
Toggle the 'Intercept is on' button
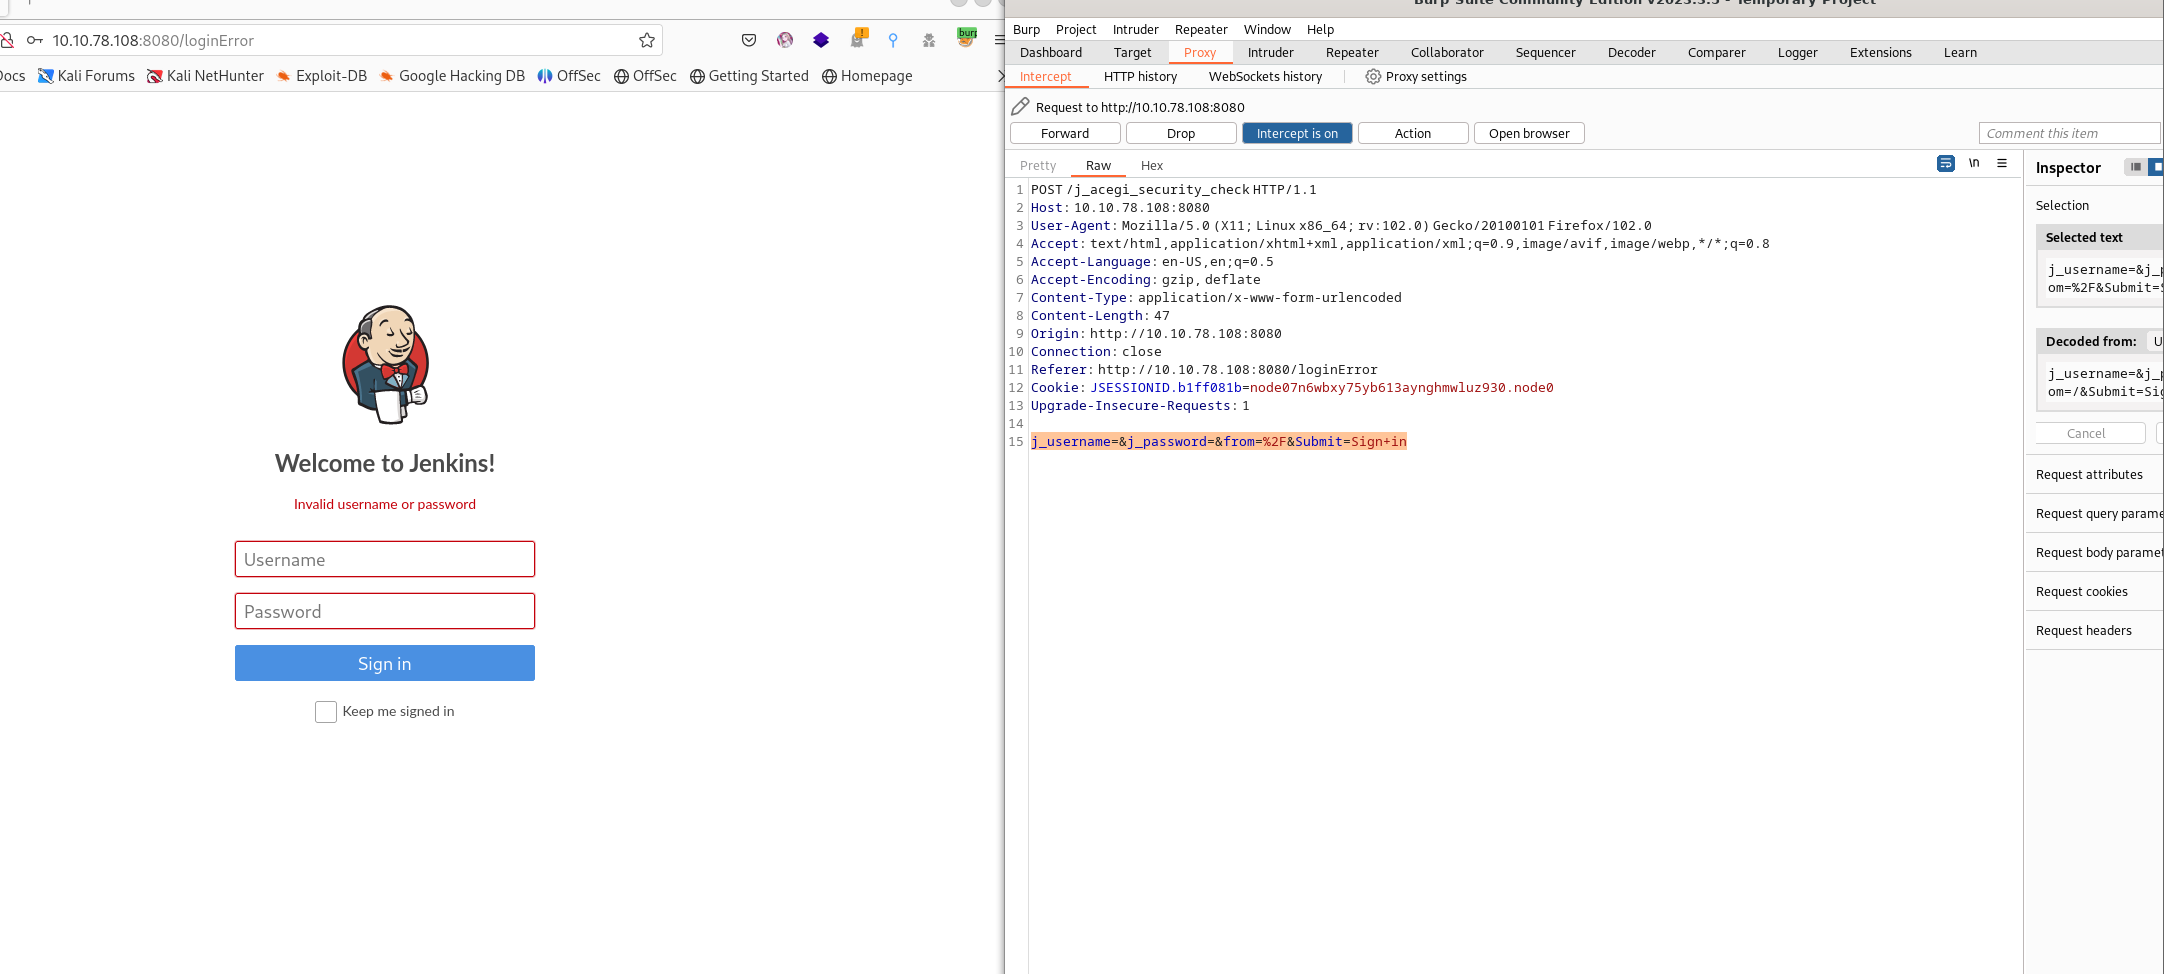point(1296,134)
